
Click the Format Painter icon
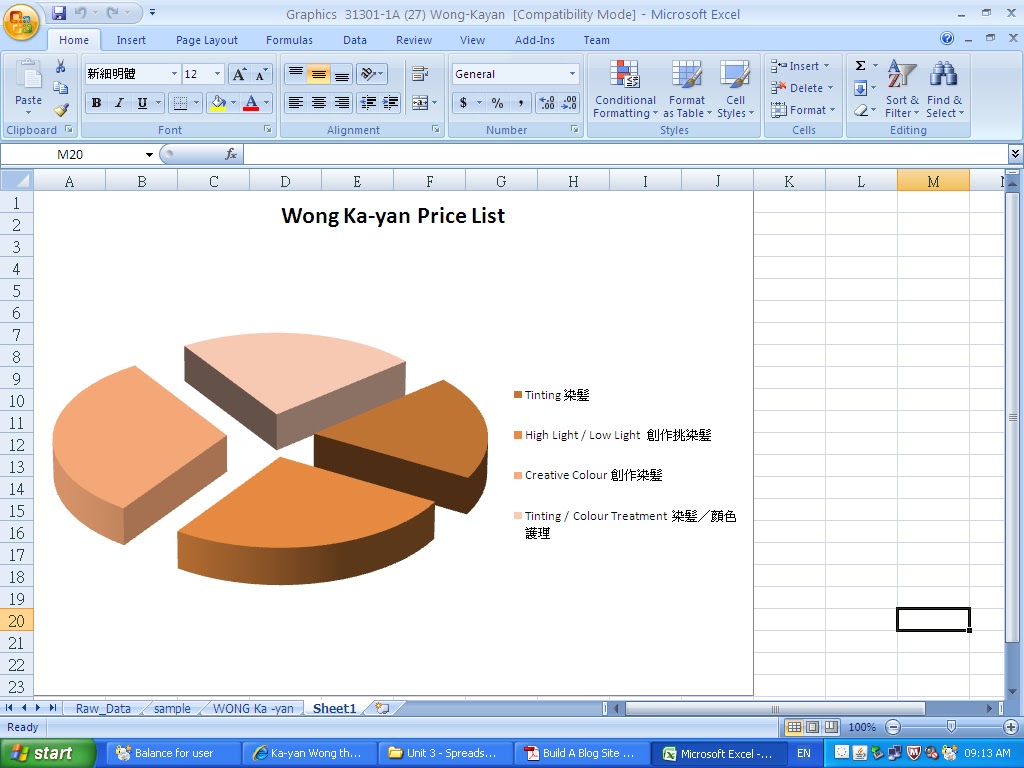pos(60,110)
